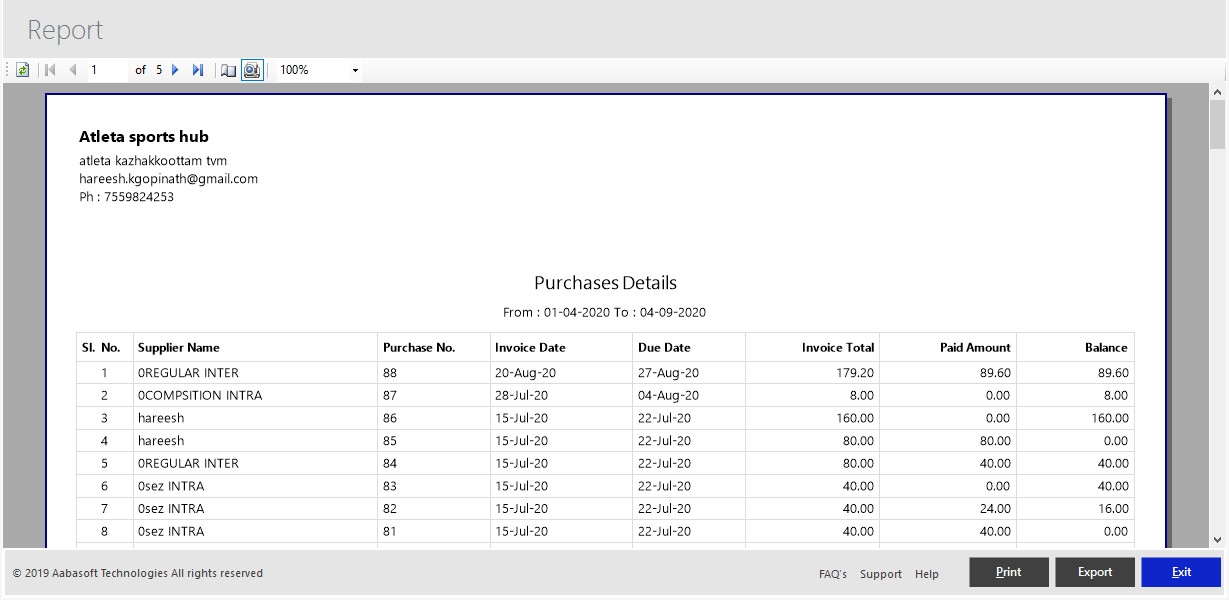Click invoice total 179.20
The width and height of the screenshot is (1229, 600).
tap(856, 373)
